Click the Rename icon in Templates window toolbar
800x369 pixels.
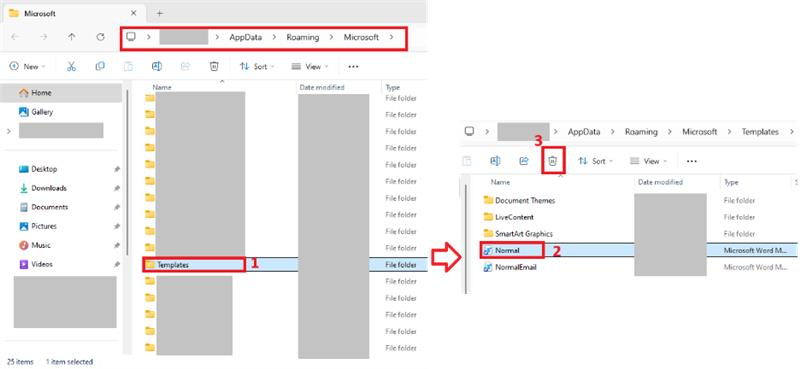pyautogui.click(x=495, y=161)
